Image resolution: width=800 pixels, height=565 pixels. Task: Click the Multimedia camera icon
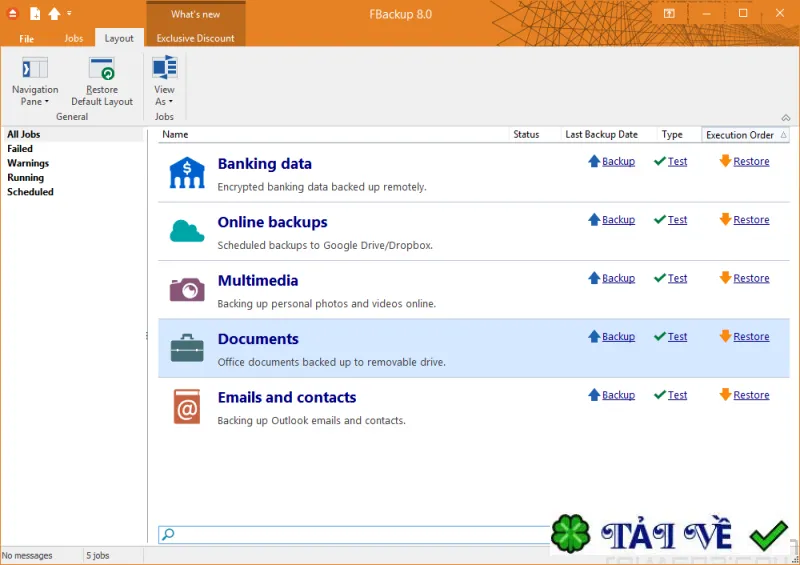(x=187, y=289)
